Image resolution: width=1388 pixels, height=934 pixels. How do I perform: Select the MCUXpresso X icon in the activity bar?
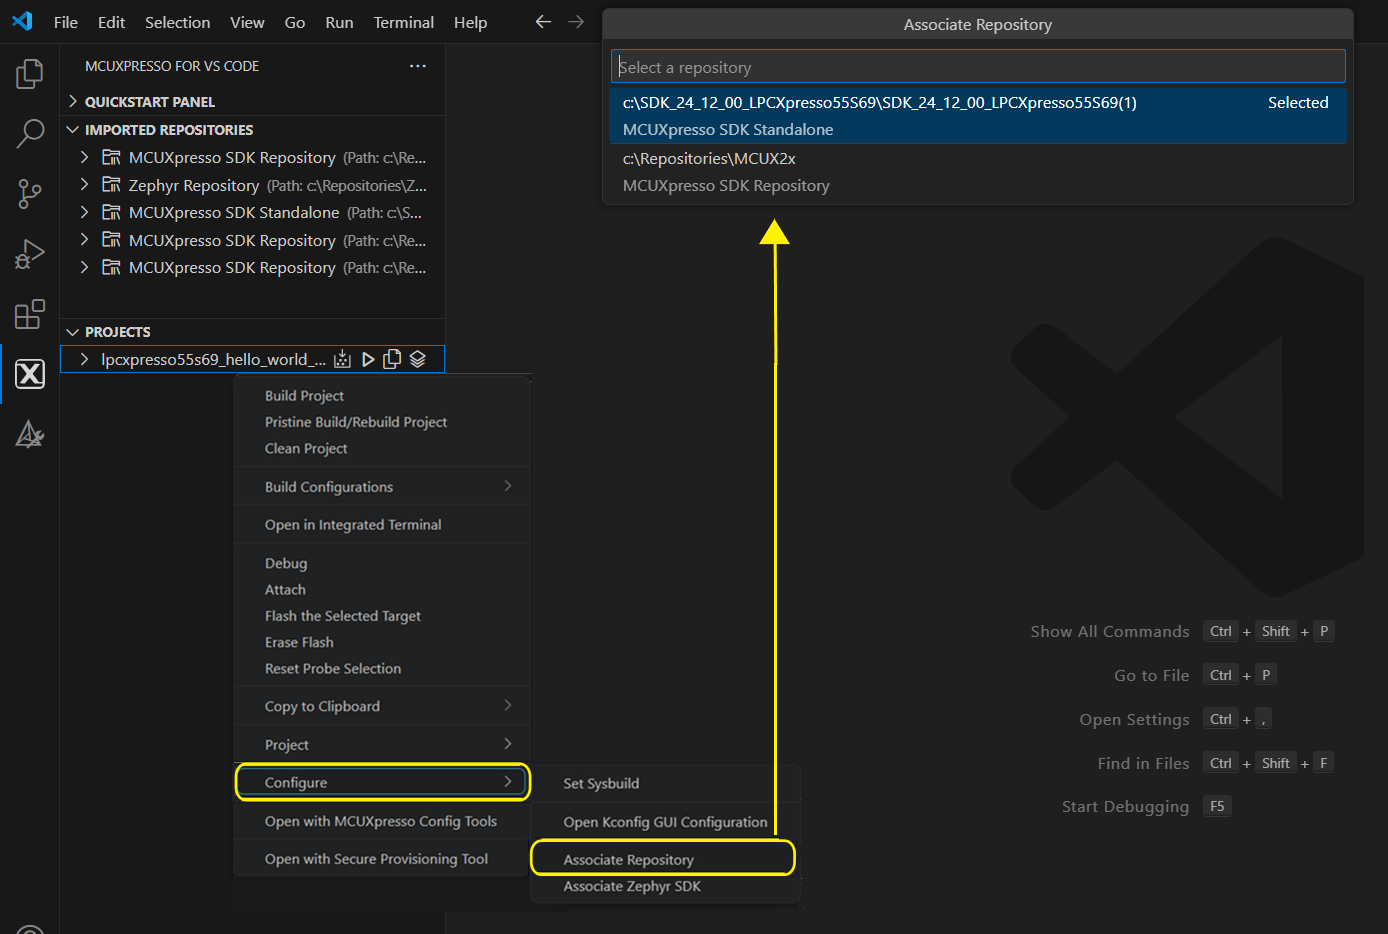coord(30,374)
